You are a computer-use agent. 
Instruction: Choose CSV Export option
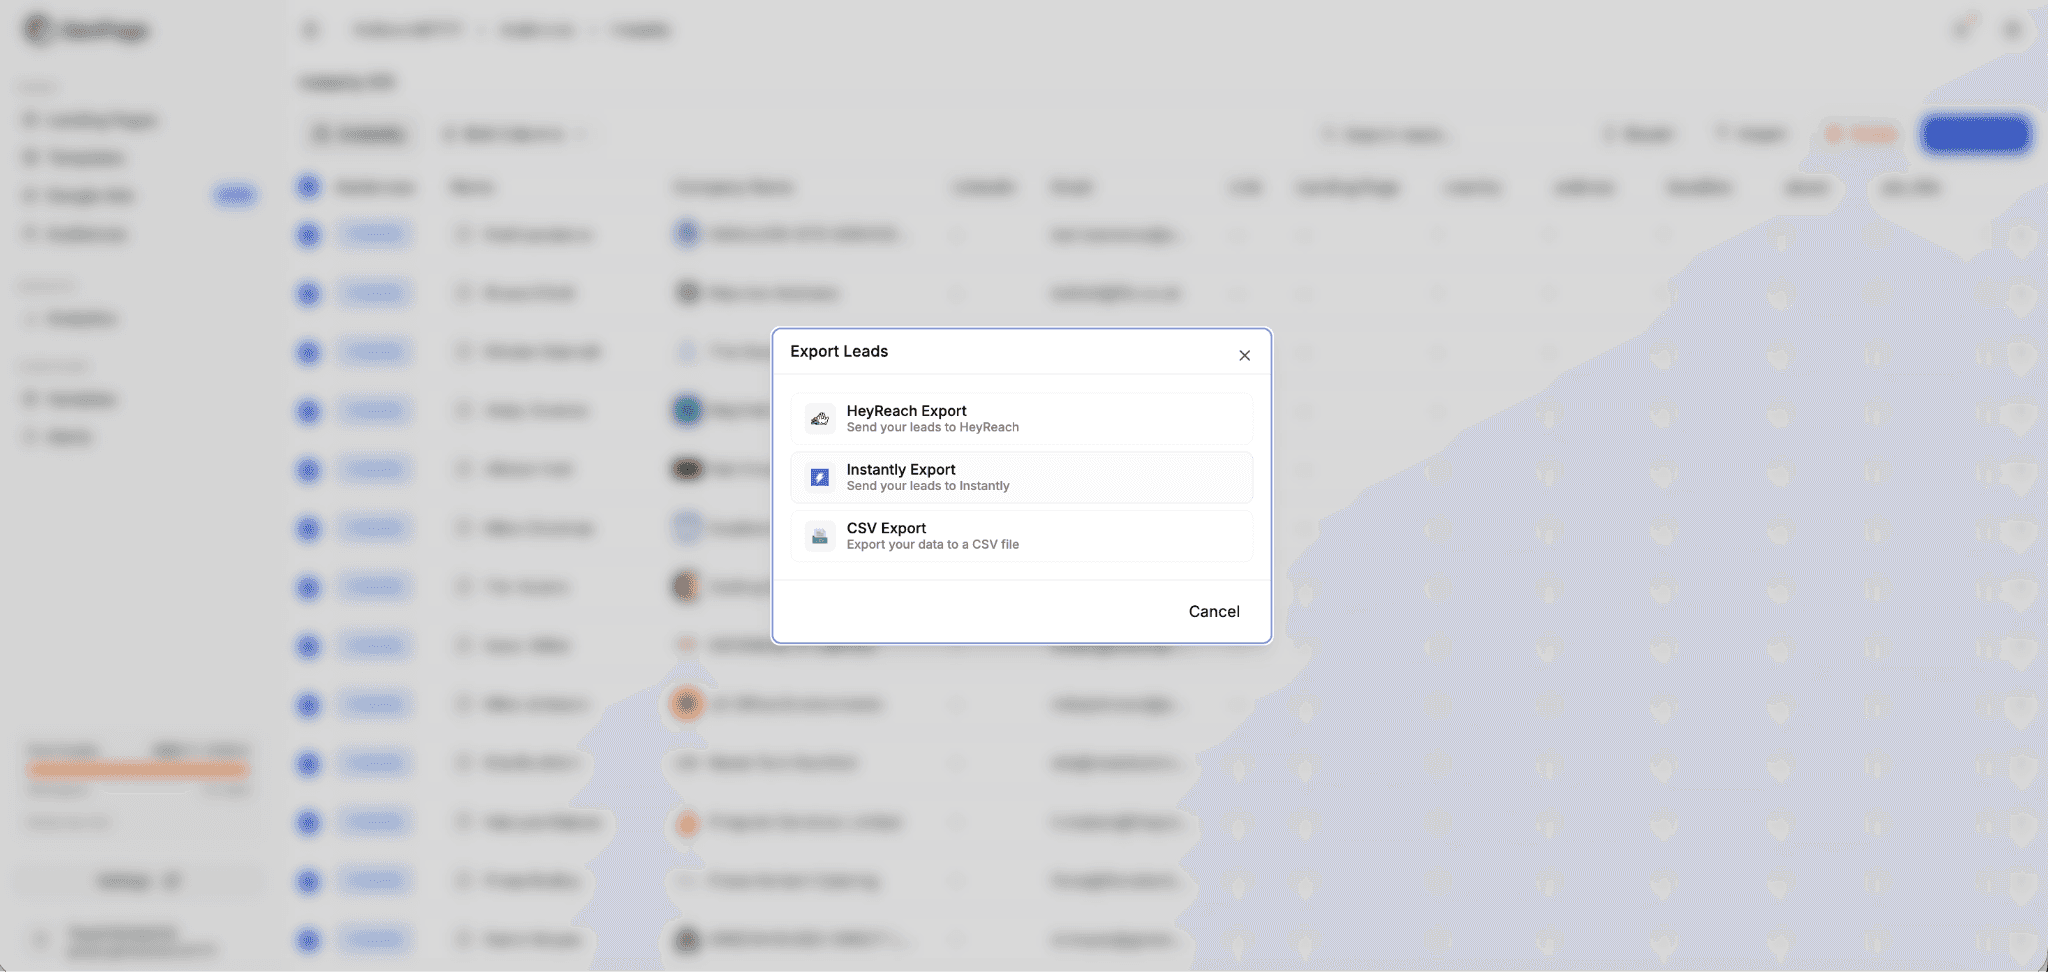pos(1021,536)
